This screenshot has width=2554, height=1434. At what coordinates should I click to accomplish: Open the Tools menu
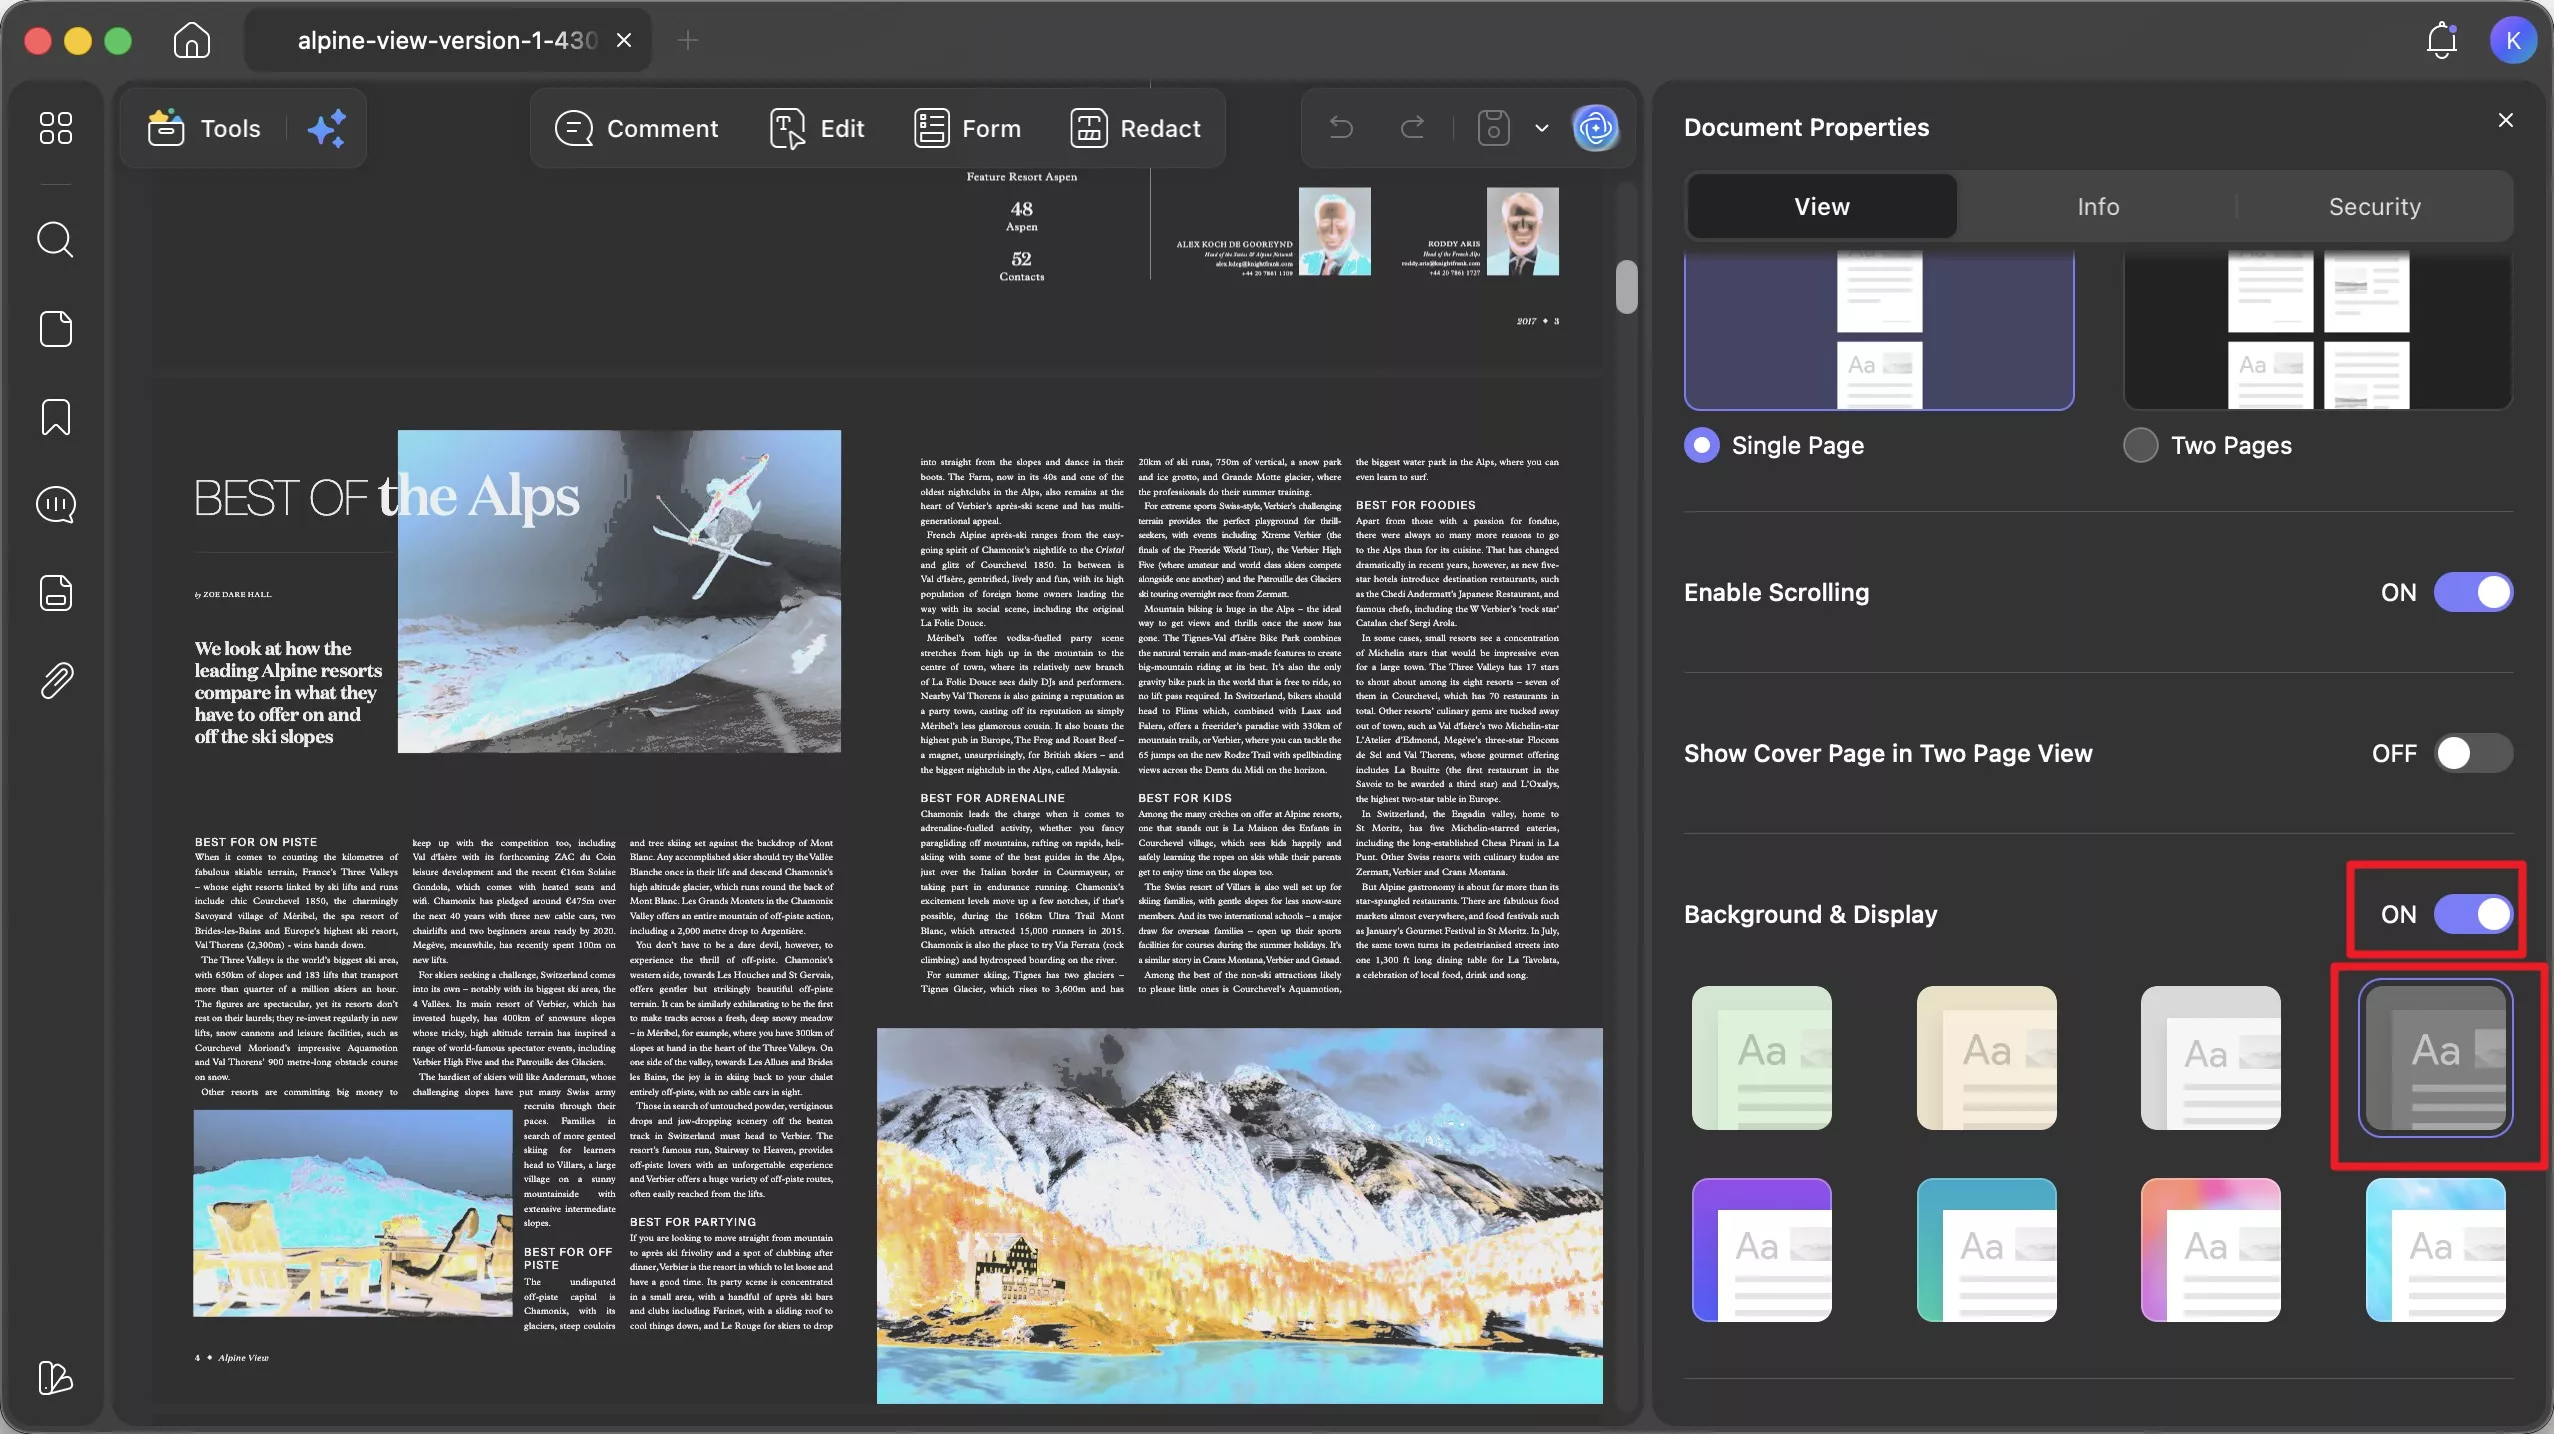(x=204, y=128)
